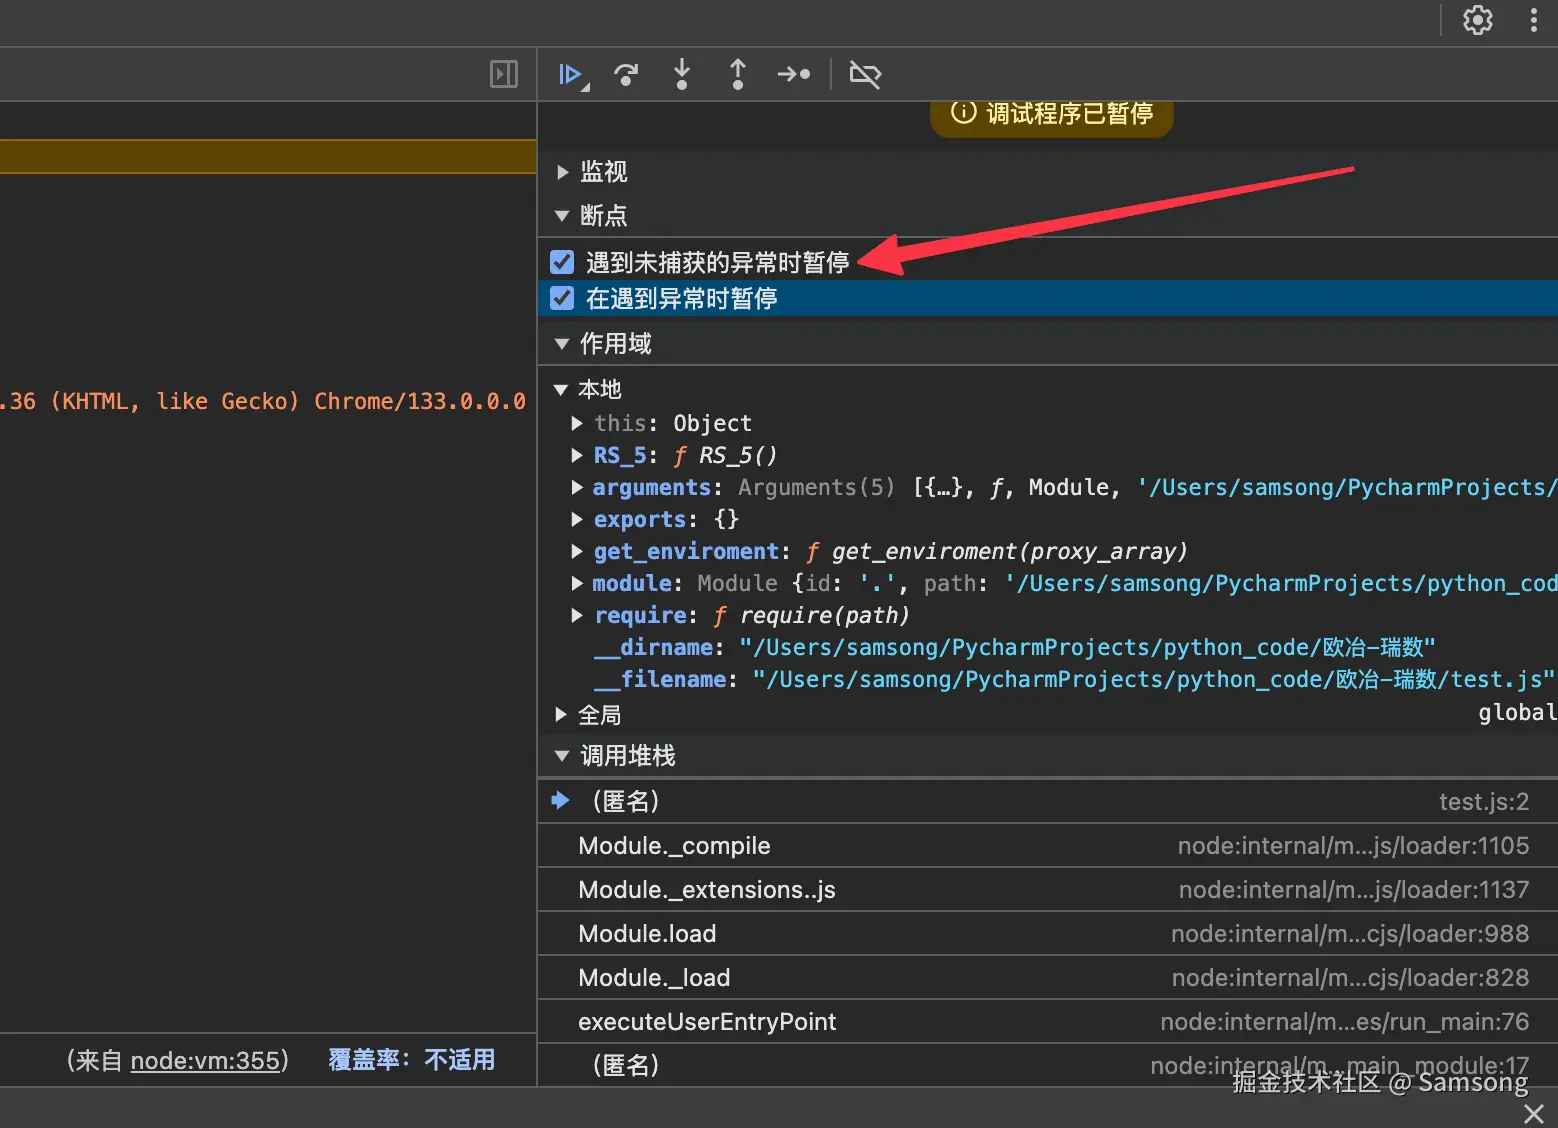This screenshot has width=1558, height=1128.
Task: Expand the exports entry
Action: pyautogui.click(x=577, y=519)
